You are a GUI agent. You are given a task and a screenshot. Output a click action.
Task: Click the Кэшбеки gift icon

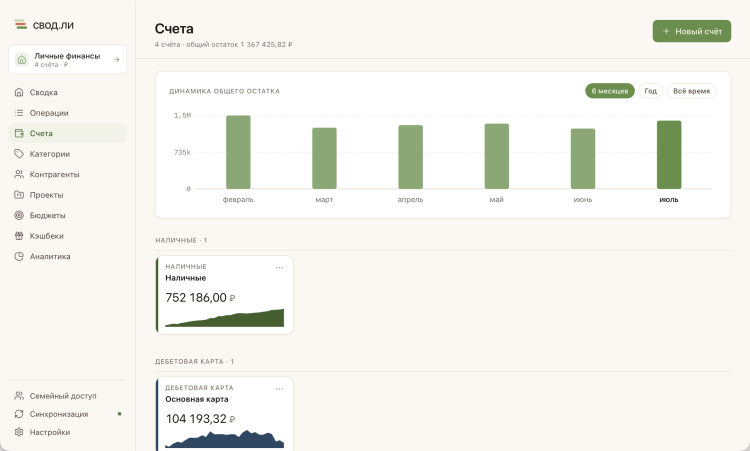[19, 236]
